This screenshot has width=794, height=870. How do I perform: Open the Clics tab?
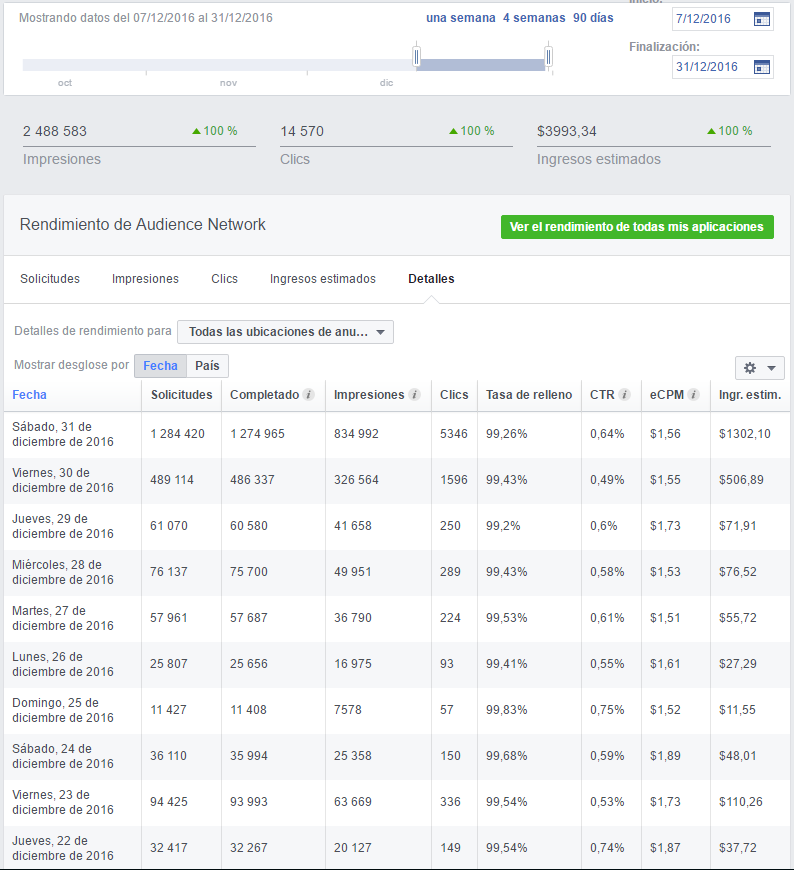click(224, 279)
